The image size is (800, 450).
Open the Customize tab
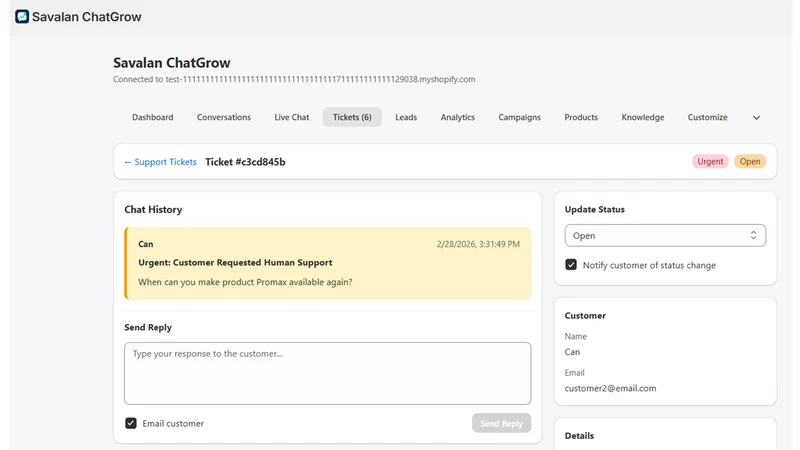pos(708,117)
